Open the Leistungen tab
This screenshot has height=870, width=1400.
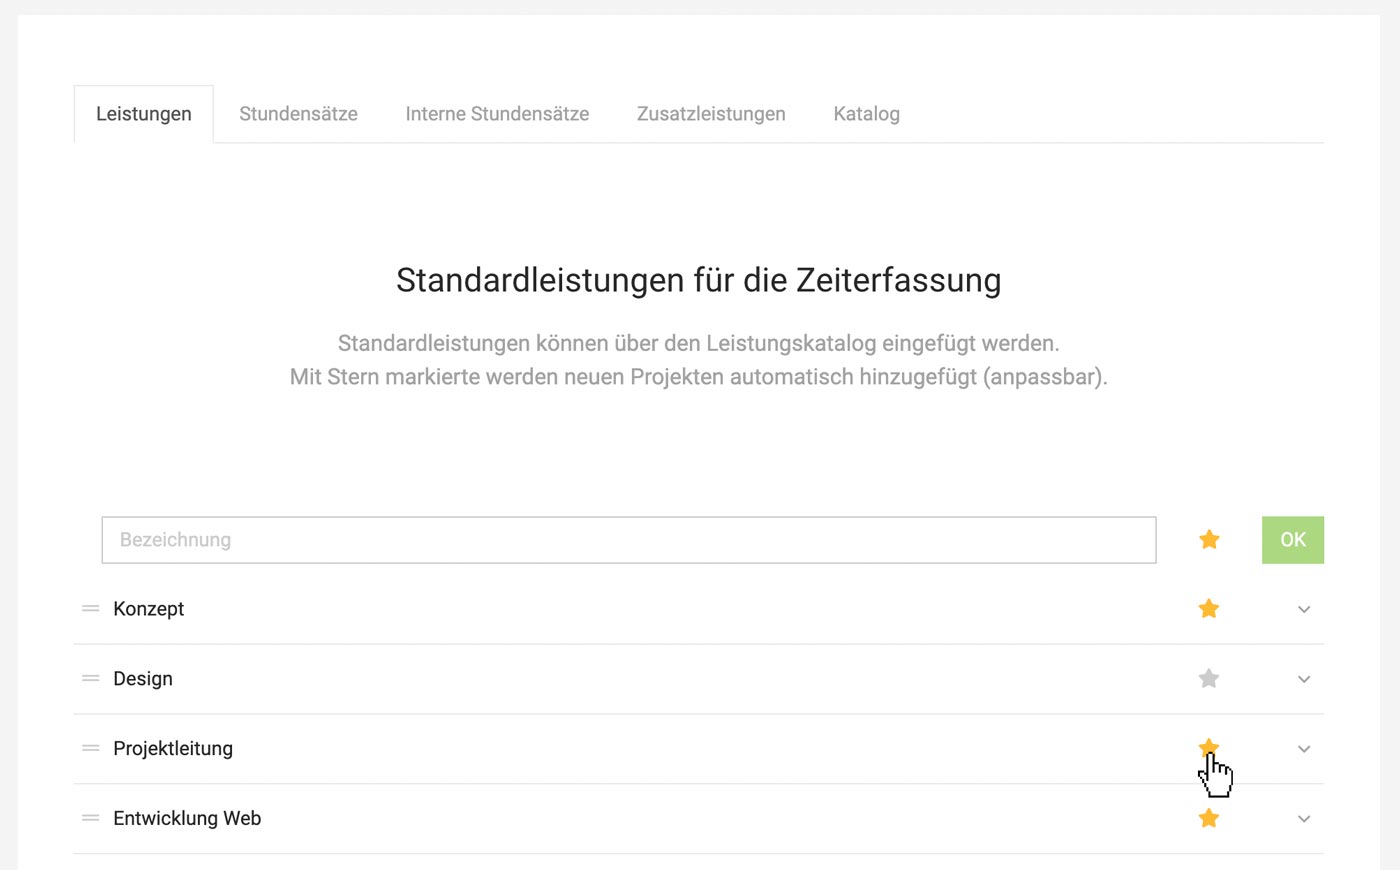tap(144, 114)
